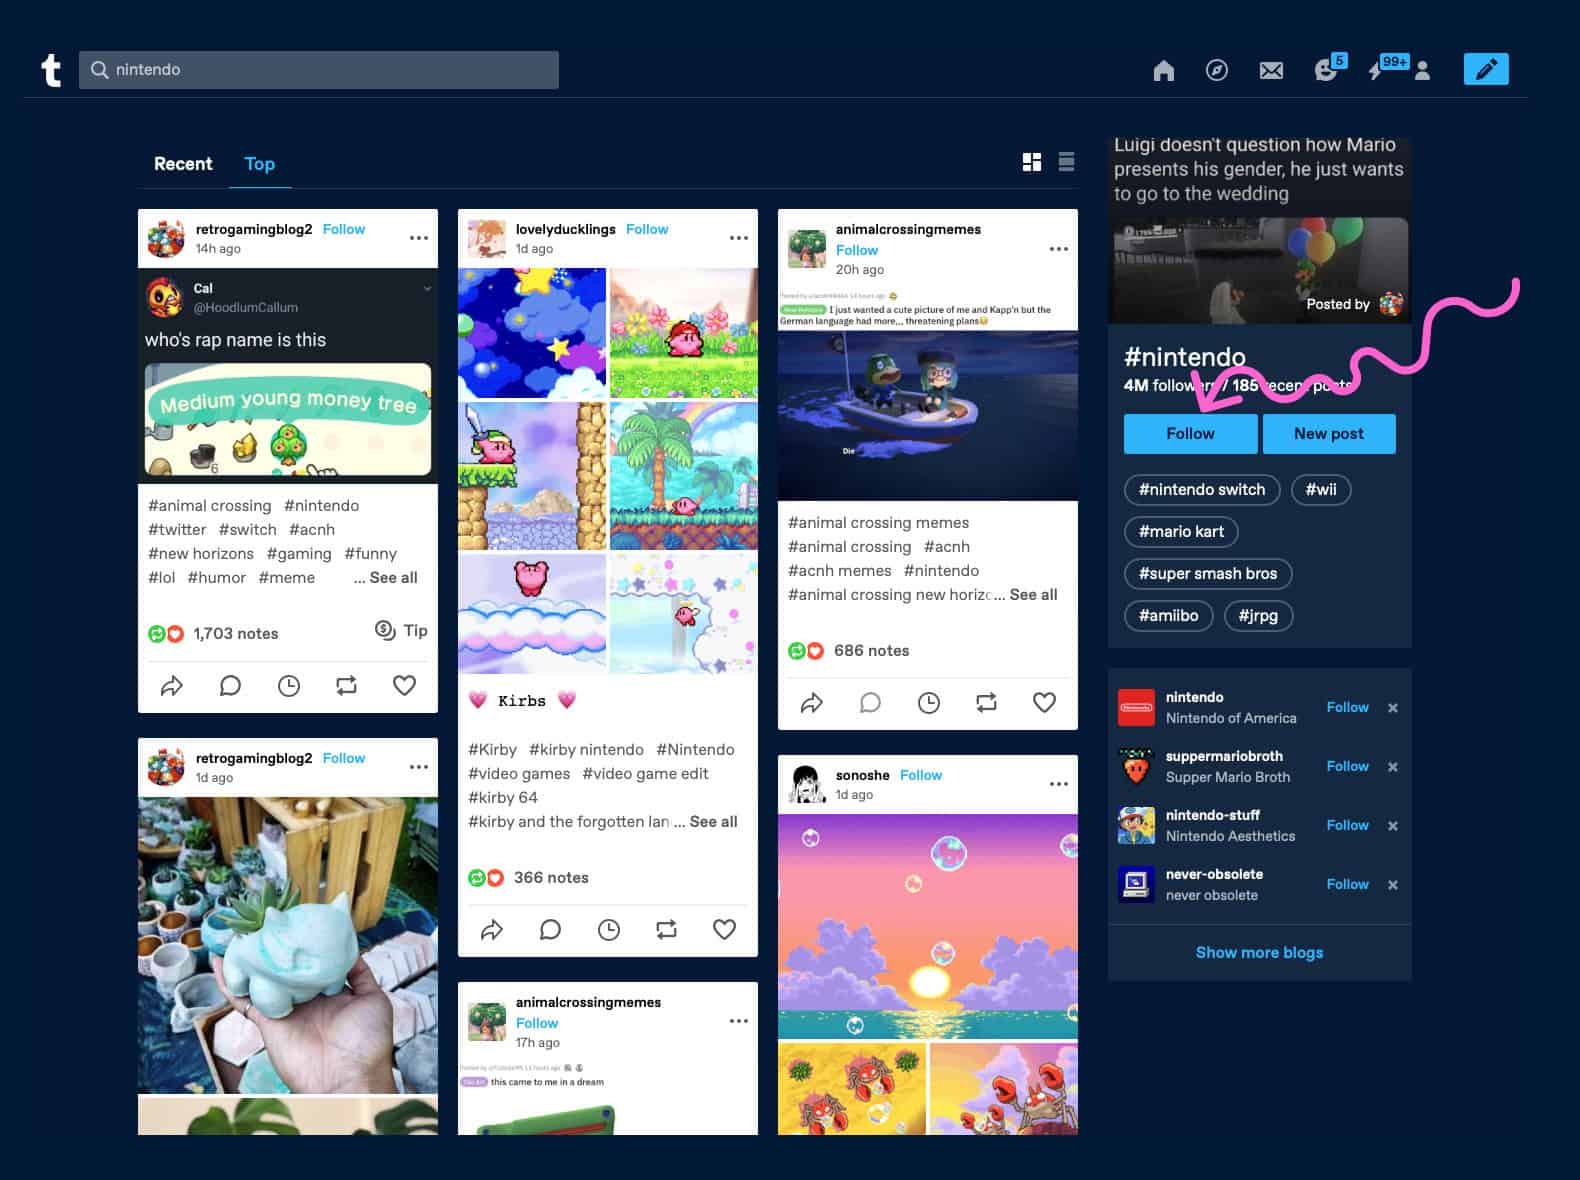Select the Recent tab

point(183,164)
